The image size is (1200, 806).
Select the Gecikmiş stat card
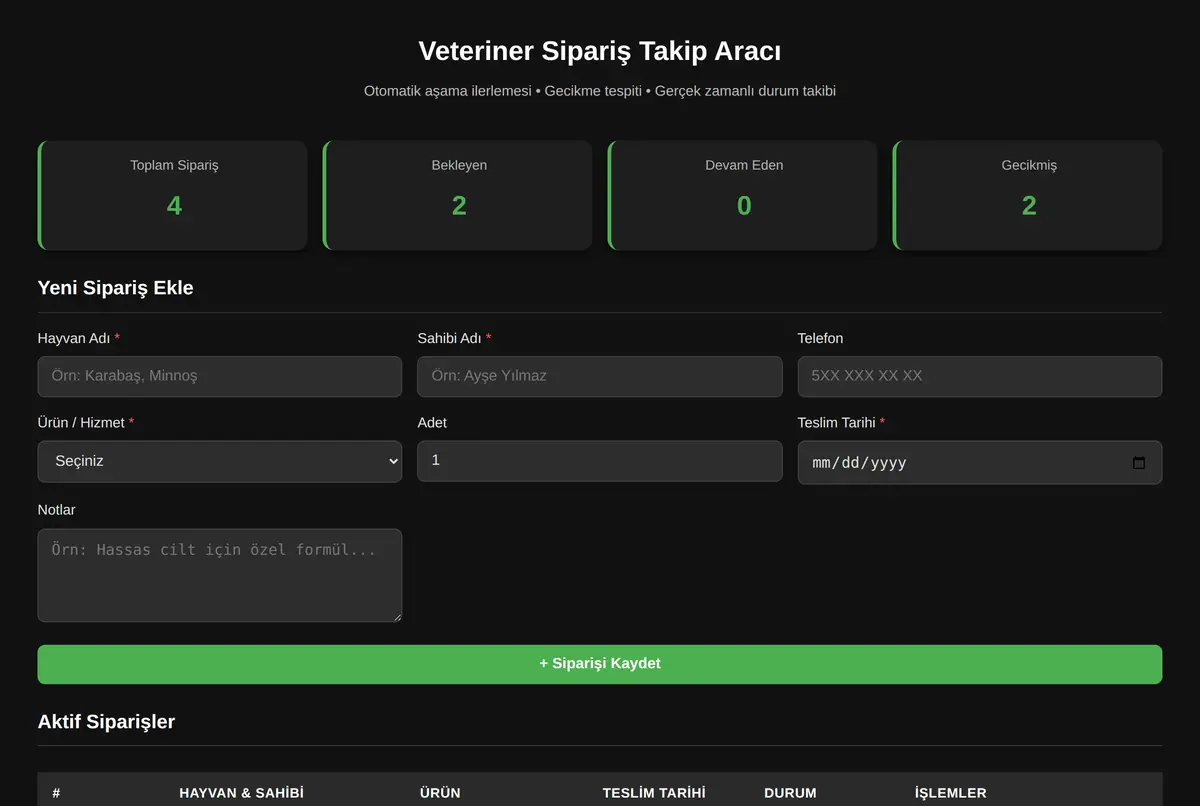1028,195
